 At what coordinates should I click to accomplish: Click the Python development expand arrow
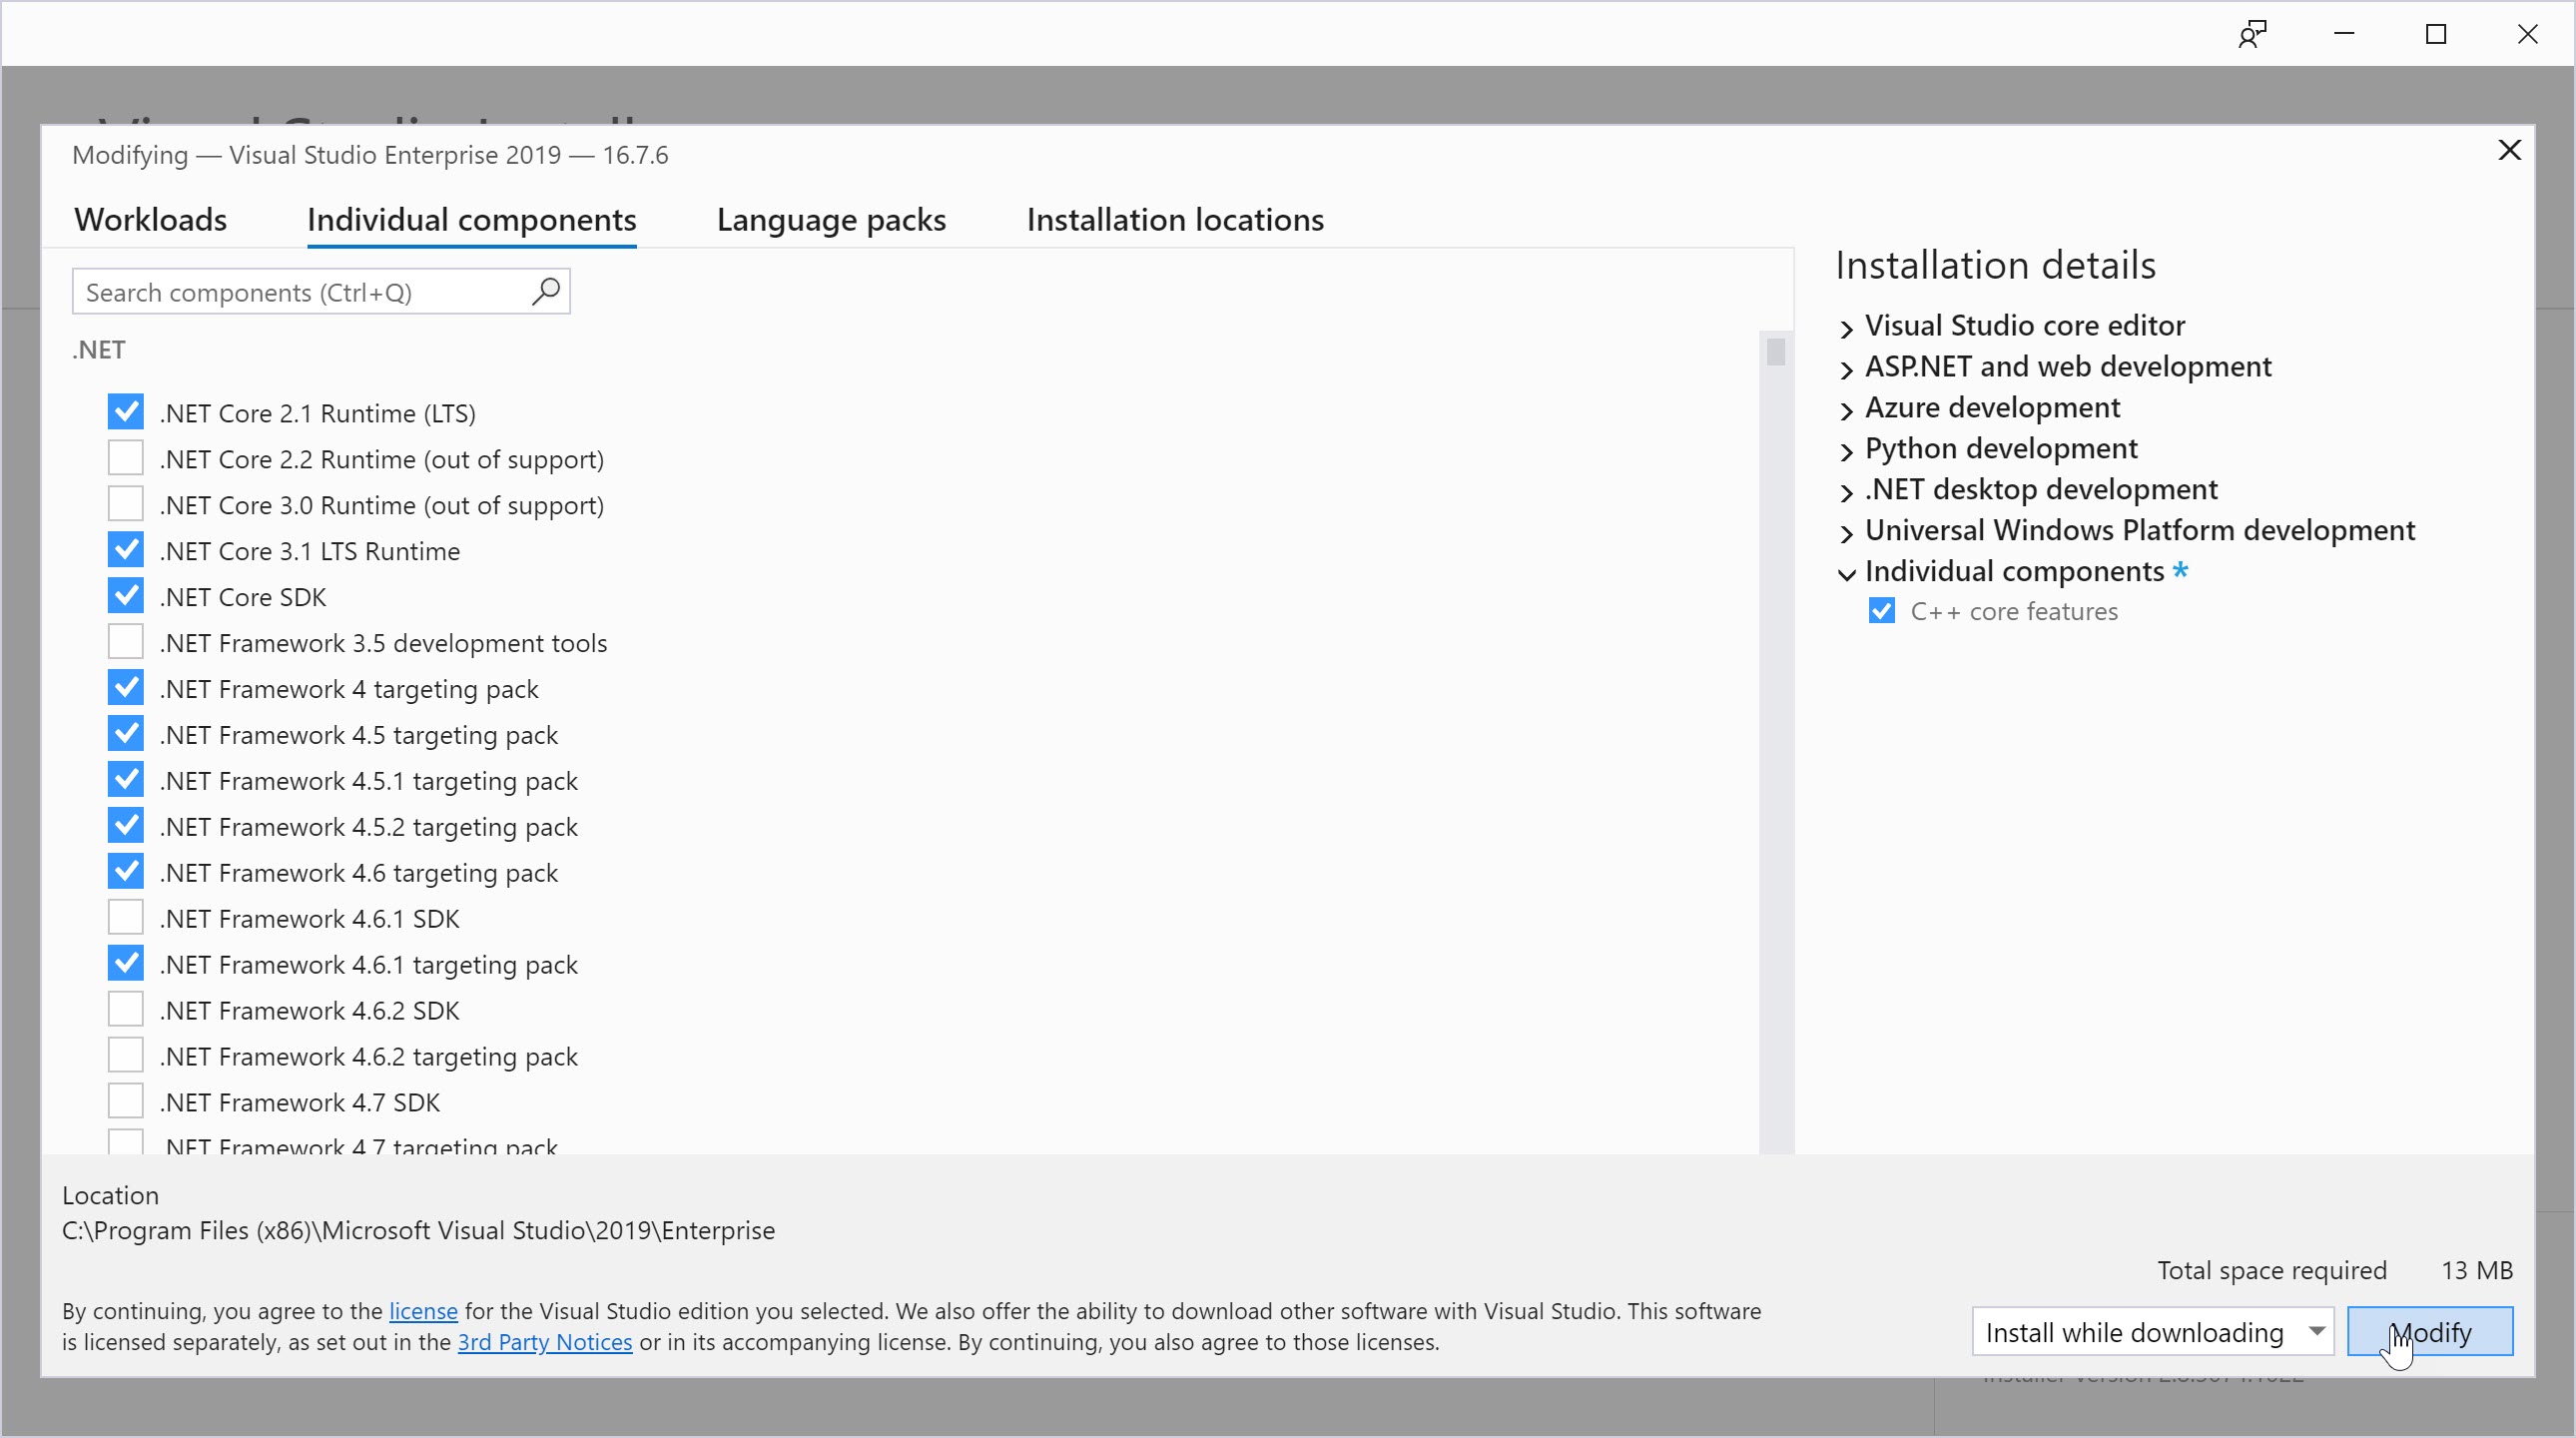click(x=1847, y=447)
